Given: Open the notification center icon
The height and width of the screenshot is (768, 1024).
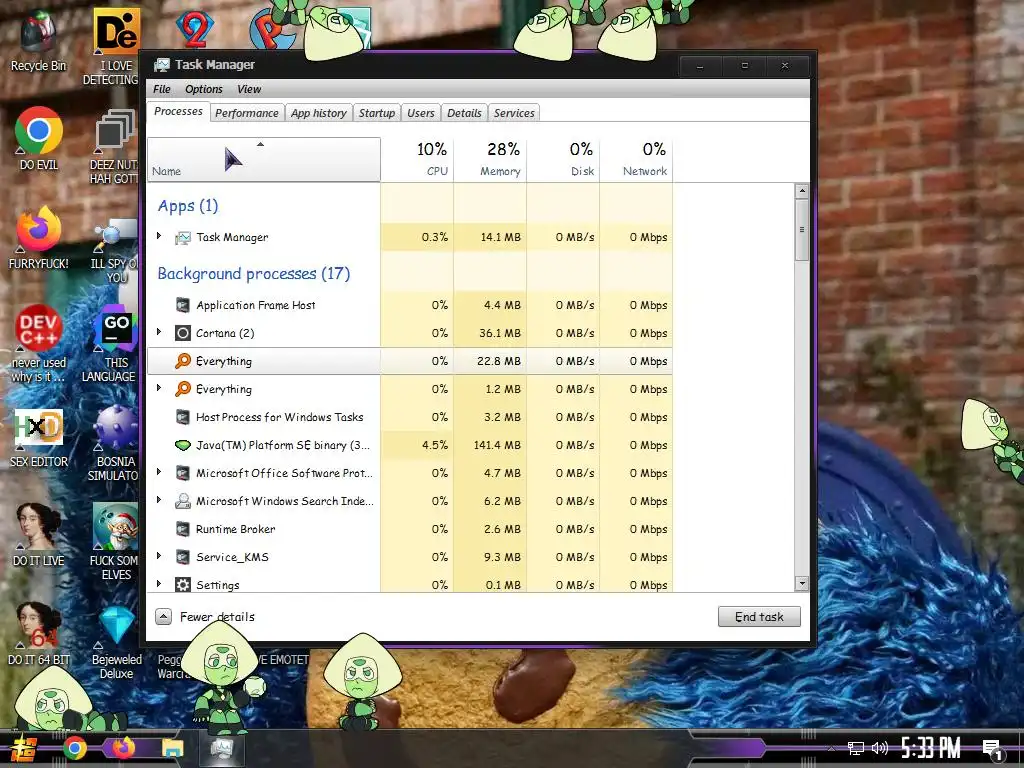Looking at the screenshot, I should pos(993,749).
